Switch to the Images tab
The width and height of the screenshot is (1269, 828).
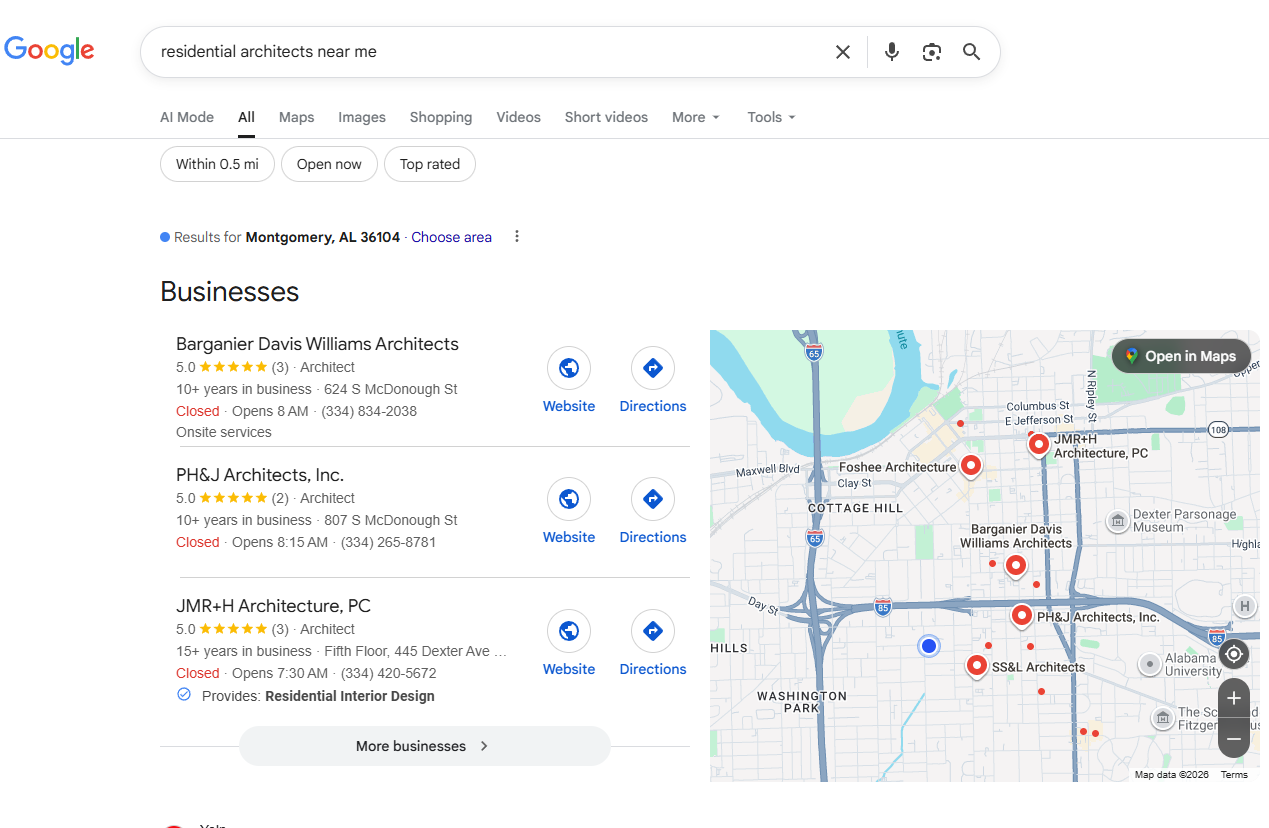pyautogui.click(x=362, y=117)
